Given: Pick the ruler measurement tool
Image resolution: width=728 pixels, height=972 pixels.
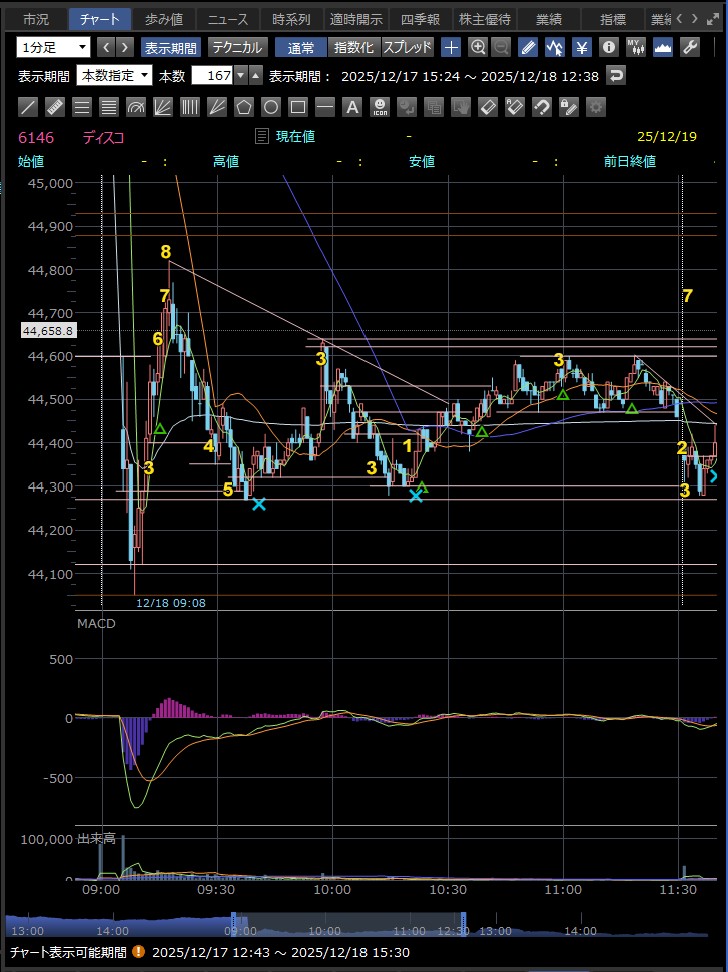Looking at the screenshot, I should 56,107.
